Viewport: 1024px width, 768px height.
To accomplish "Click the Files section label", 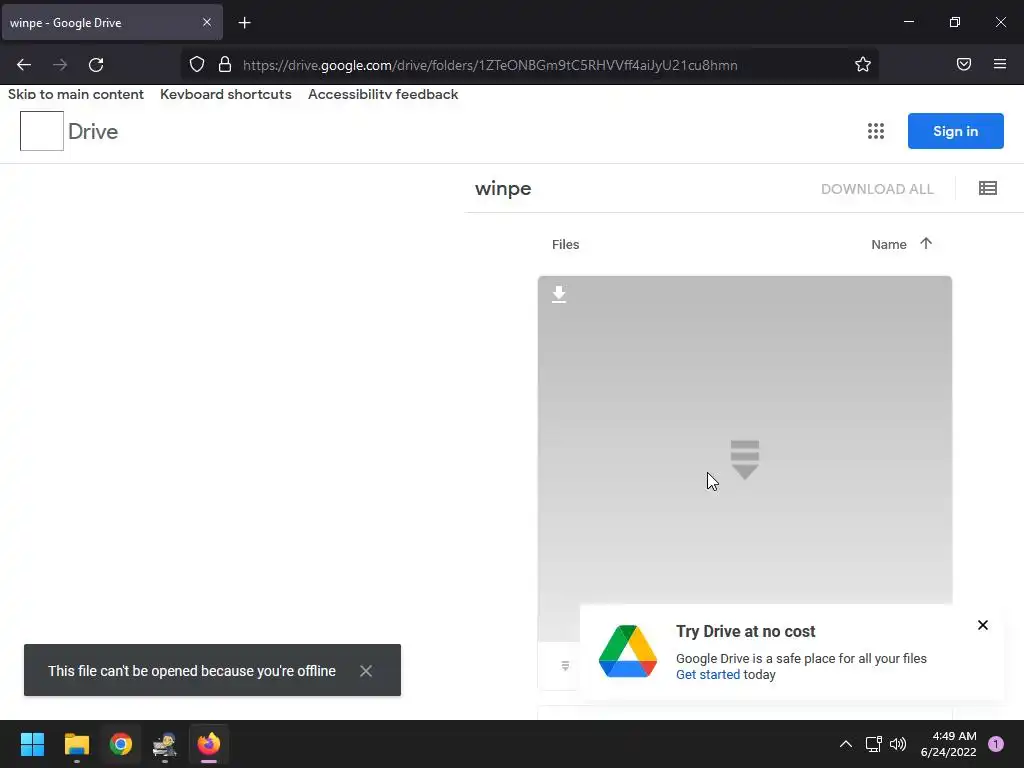I will tap(566, 244).
